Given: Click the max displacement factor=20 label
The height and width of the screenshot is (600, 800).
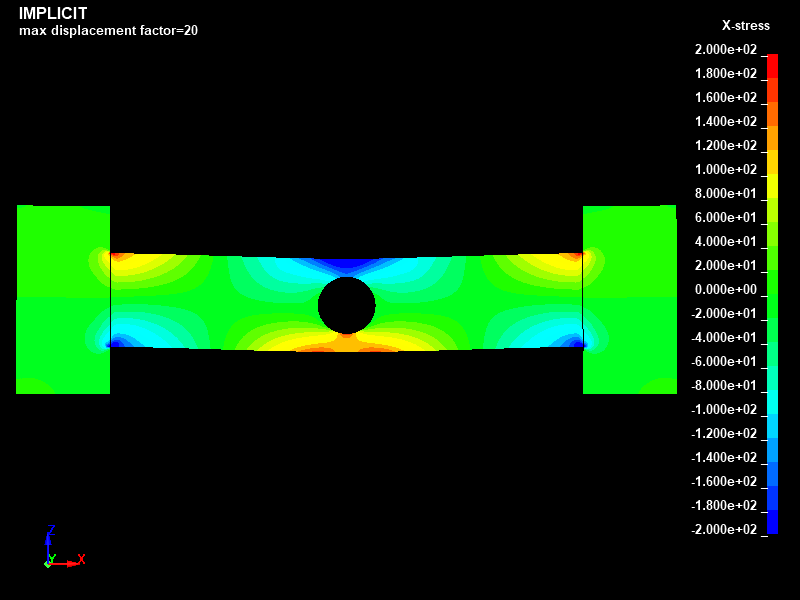Looking at the screenshot, I should point(108,31).
